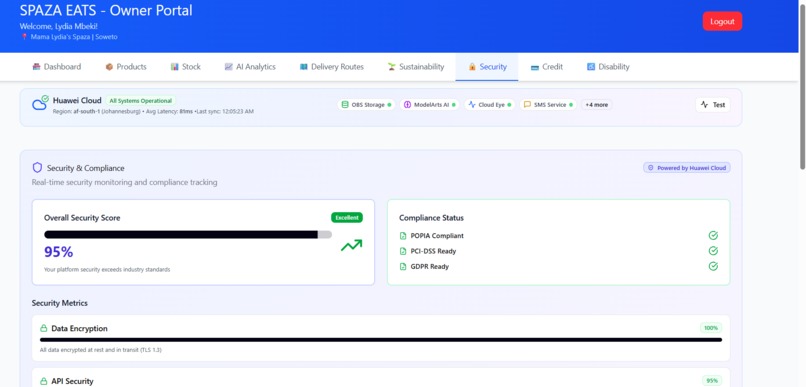Switch to the Products tab
The height and width of the screenshot is (387, 806).
(126, 67)
